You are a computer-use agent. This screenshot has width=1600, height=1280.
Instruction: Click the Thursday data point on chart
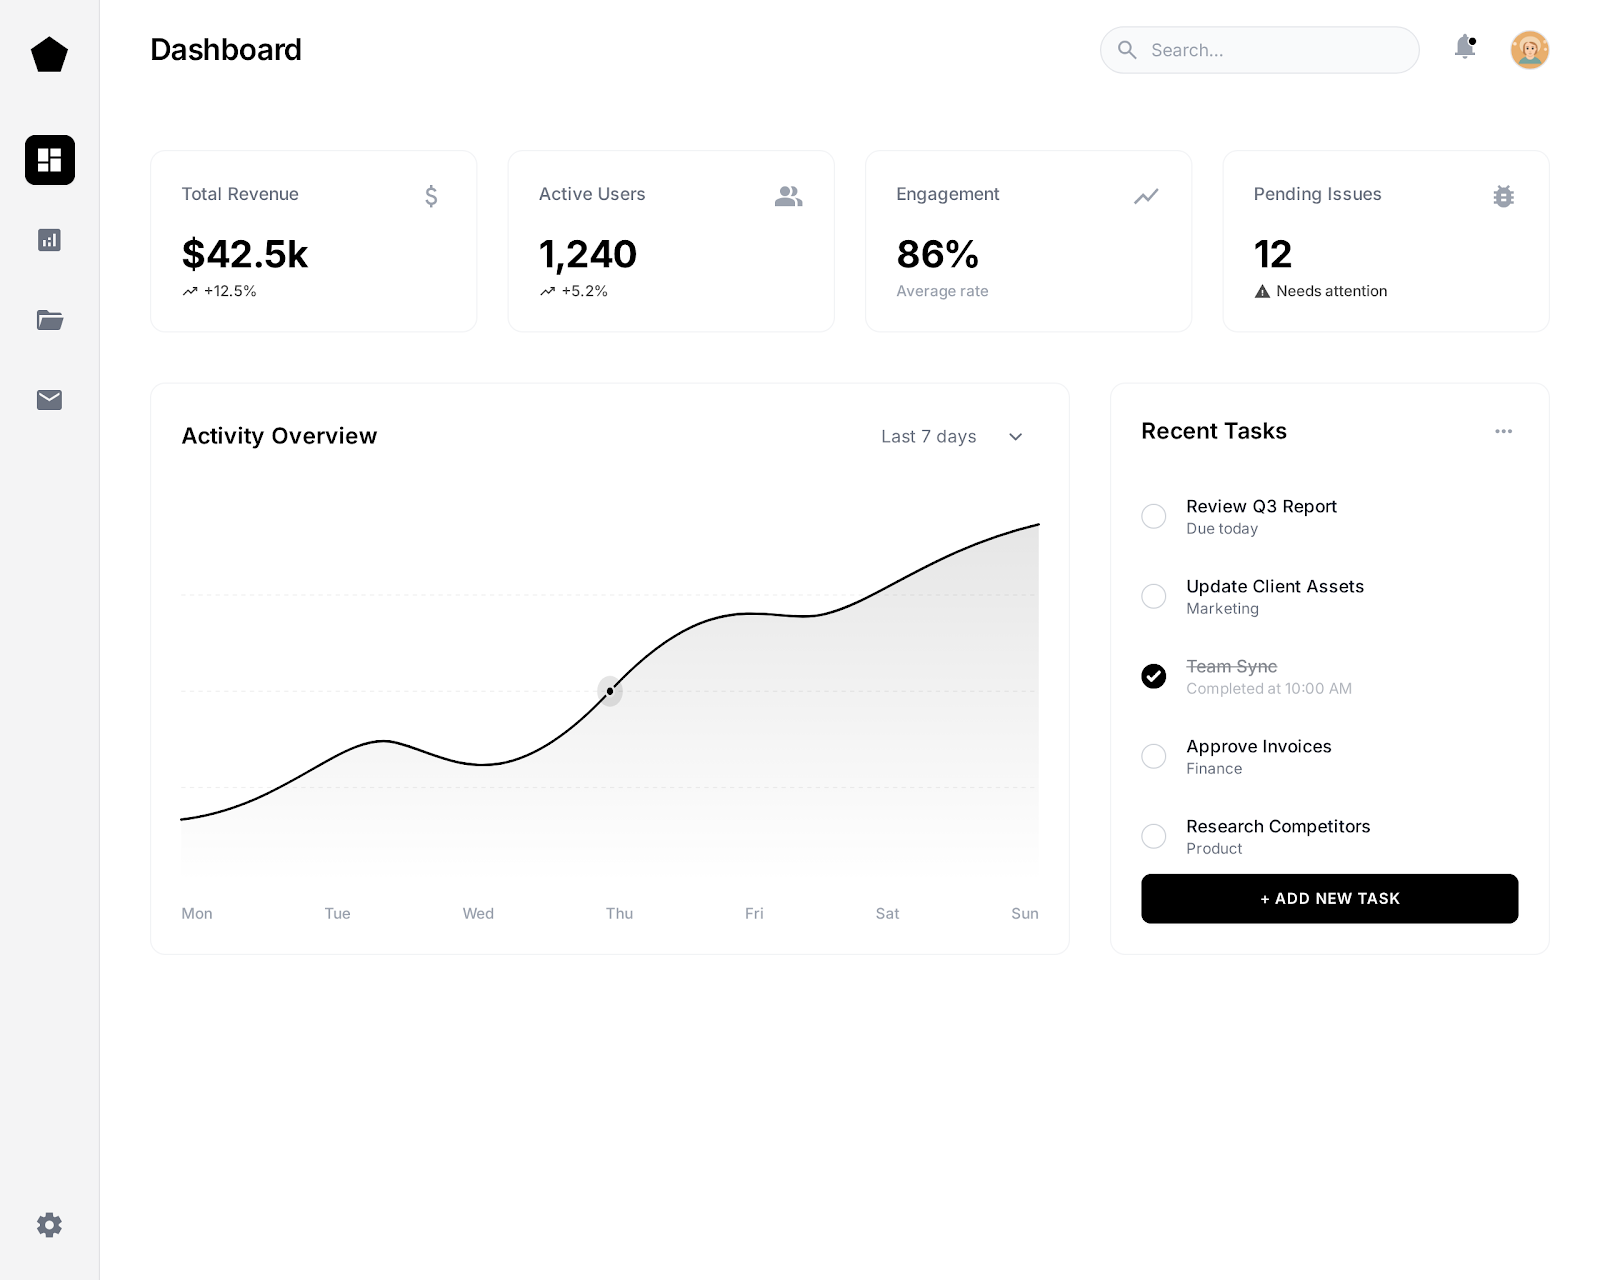[x=610, y=691]
